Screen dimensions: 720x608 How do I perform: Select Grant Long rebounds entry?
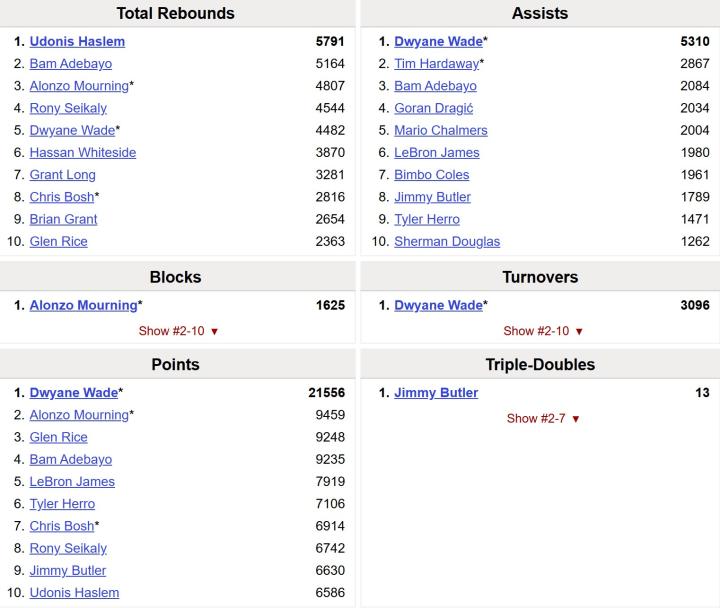click(62, 175)
